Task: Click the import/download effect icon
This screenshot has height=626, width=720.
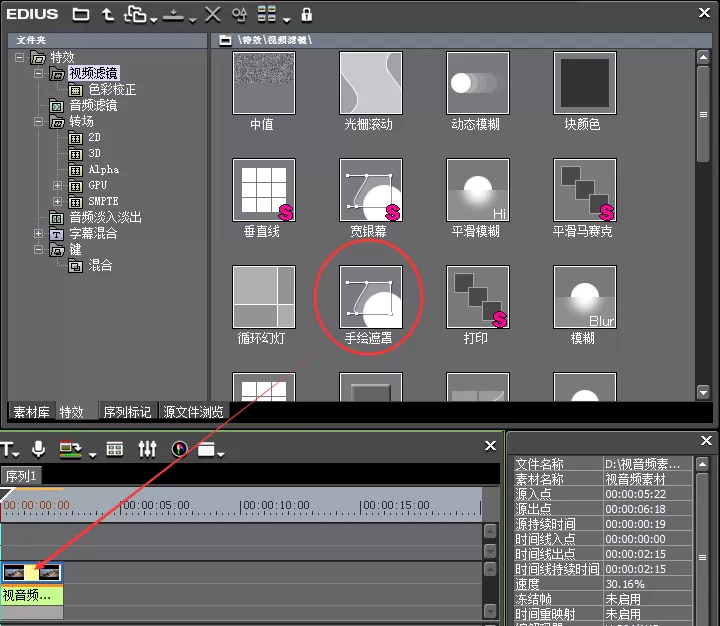Action: point(174,15)
